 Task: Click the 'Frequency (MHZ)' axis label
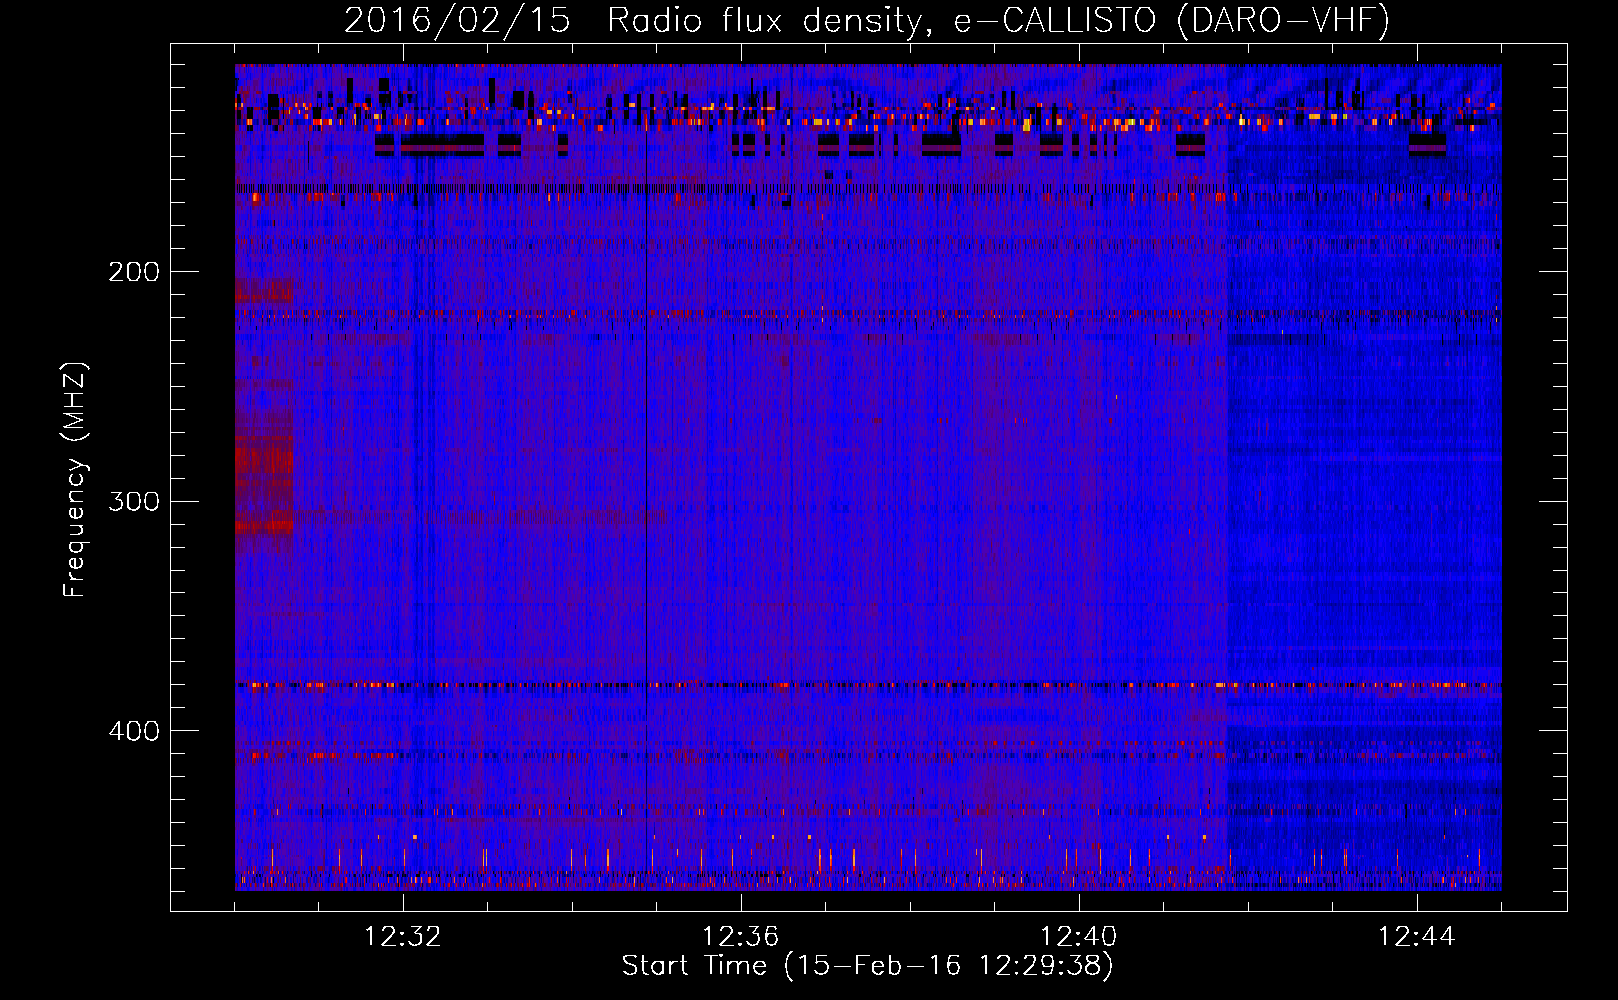(75, 480)
